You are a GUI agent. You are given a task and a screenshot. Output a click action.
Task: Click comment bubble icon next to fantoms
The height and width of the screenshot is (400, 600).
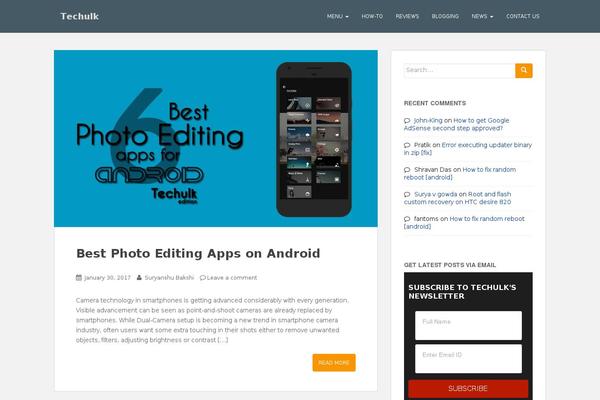(407, 219)
